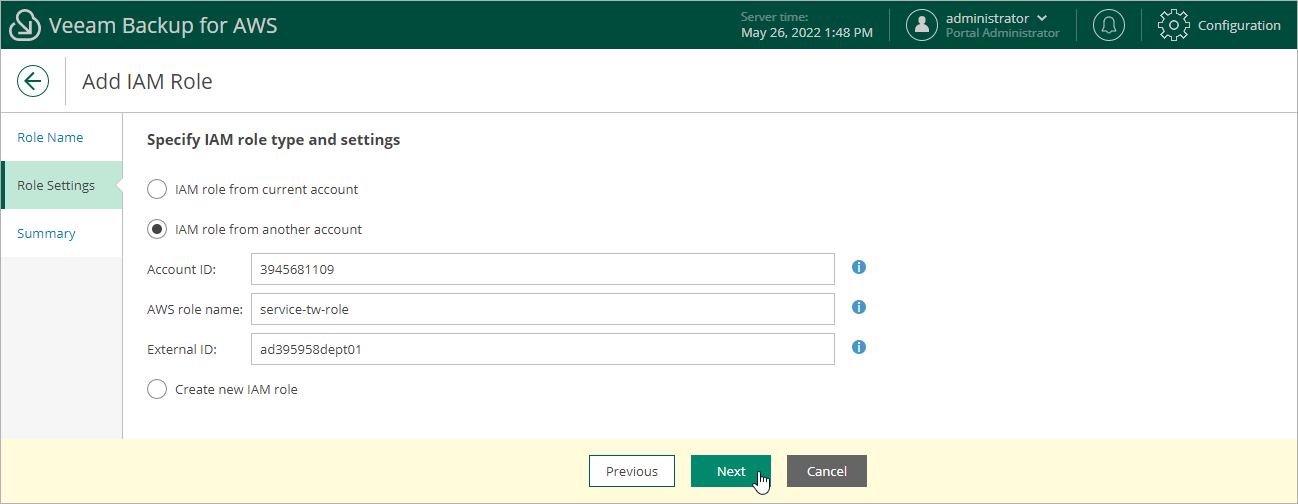Viewport: 1298px width, 504px height.
Task: Select IAM role from another account
Action: point(157,229)
